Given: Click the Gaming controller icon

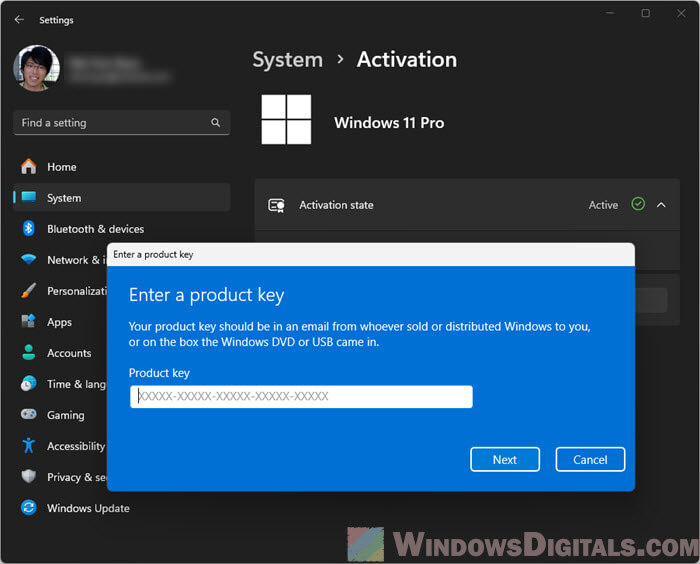Looking at the screenshot, I should [x=29, y=414].
